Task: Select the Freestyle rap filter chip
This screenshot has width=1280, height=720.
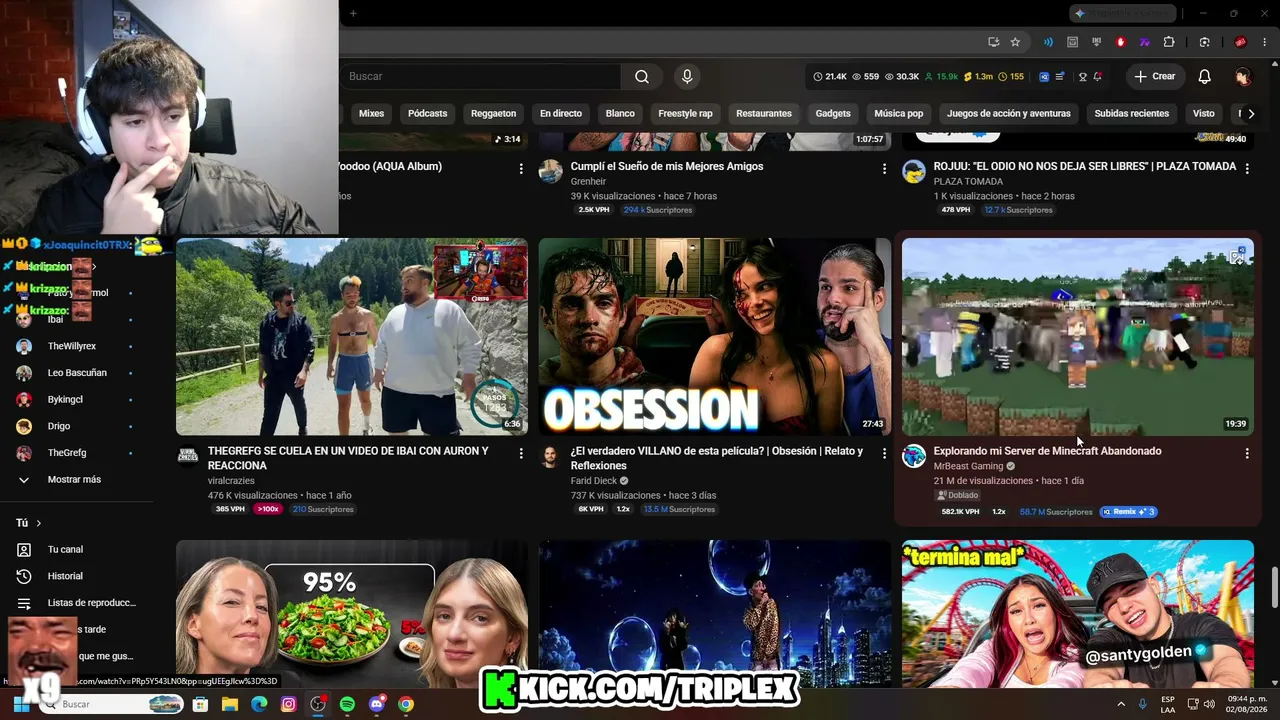Action: (x=685, y=114)
